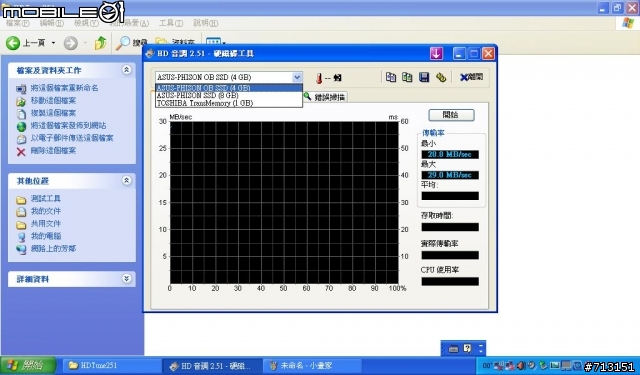
Task: Click the publish-to-web globe icon
Action: tap(21, 126)
